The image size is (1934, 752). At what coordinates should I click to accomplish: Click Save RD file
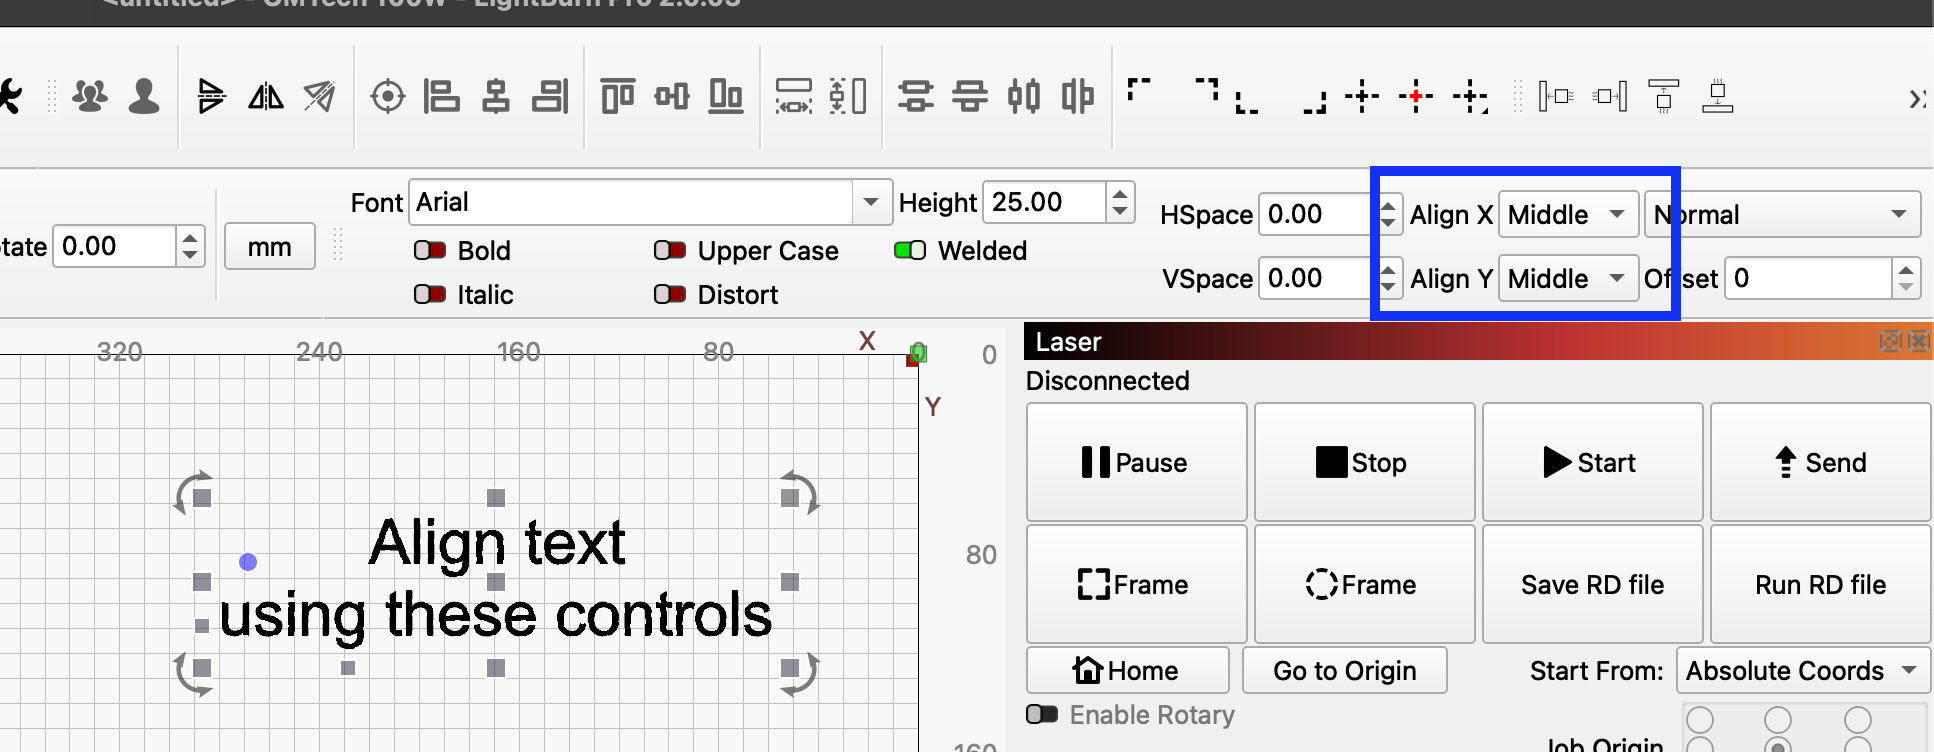coord(1593,584)
